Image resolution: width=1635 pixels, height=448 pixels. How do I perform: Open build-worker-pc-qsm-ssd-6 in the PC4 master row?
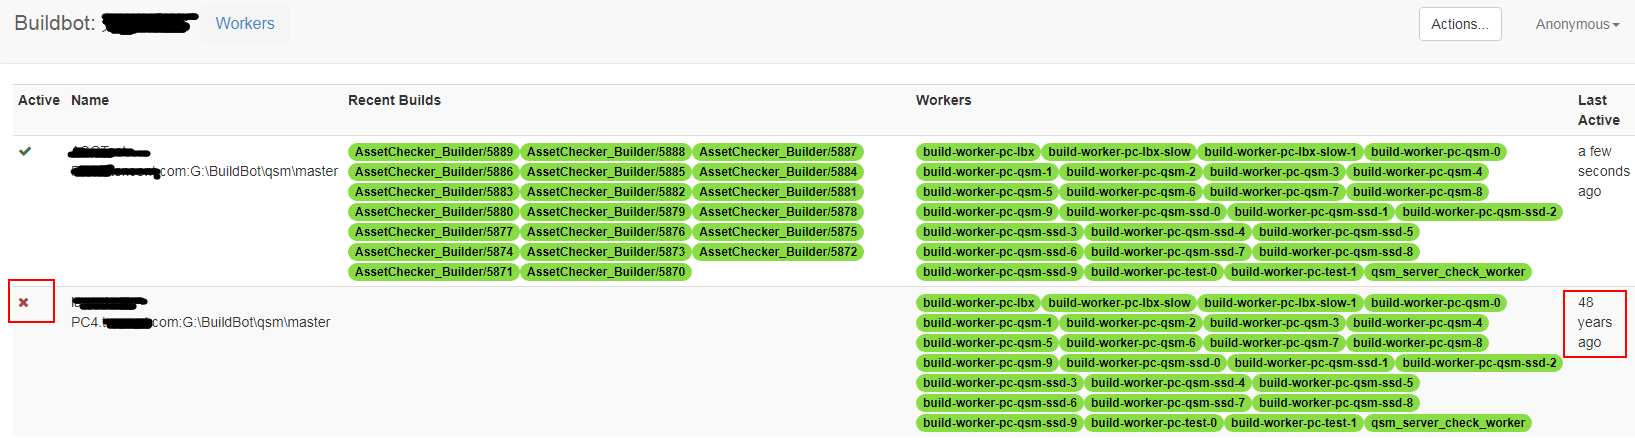[1000, 403]
